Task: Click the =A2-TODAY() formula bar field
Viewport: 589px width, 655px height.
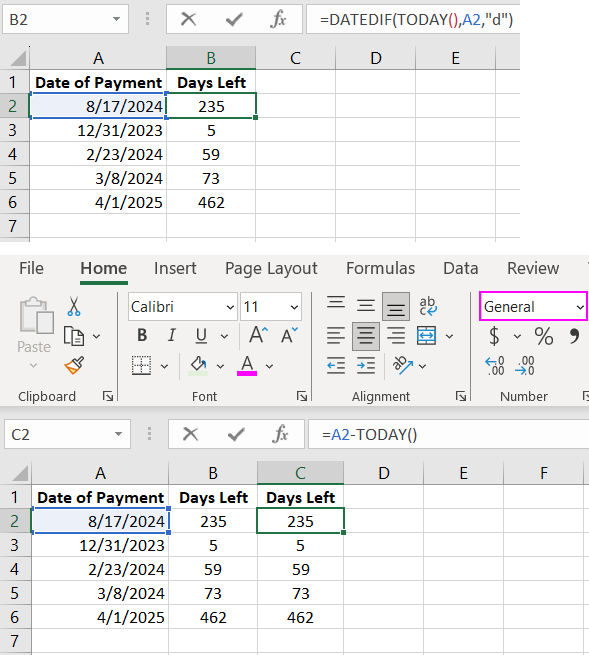Action: pos(448,434)
